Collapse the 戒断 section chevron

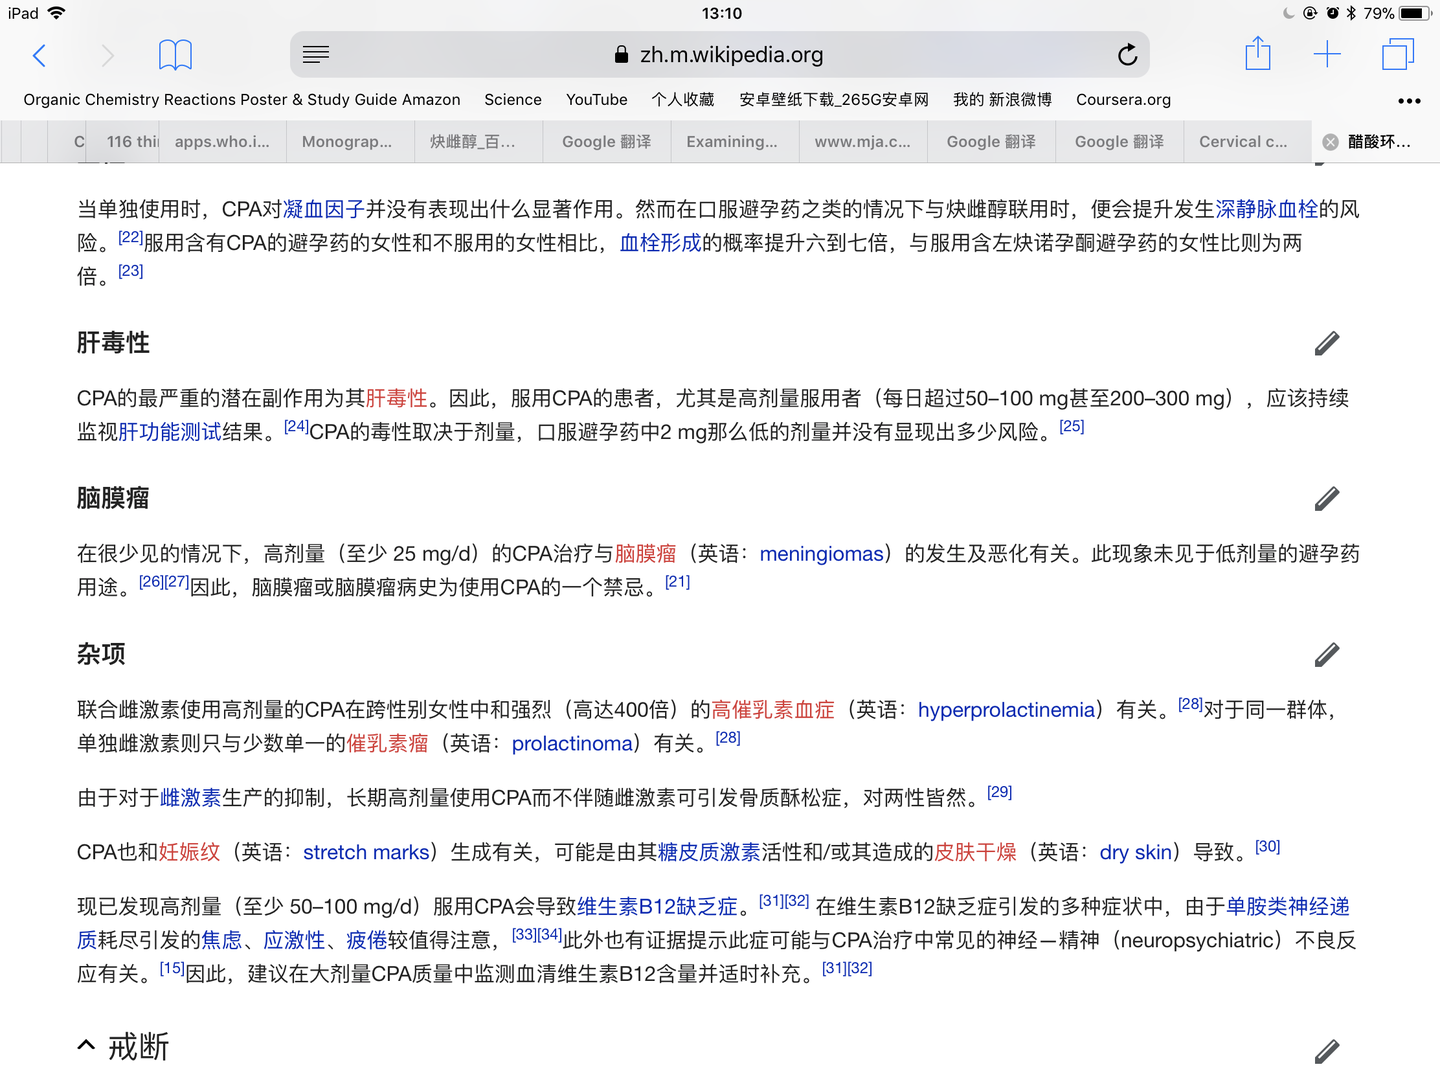click(87, 1045)
